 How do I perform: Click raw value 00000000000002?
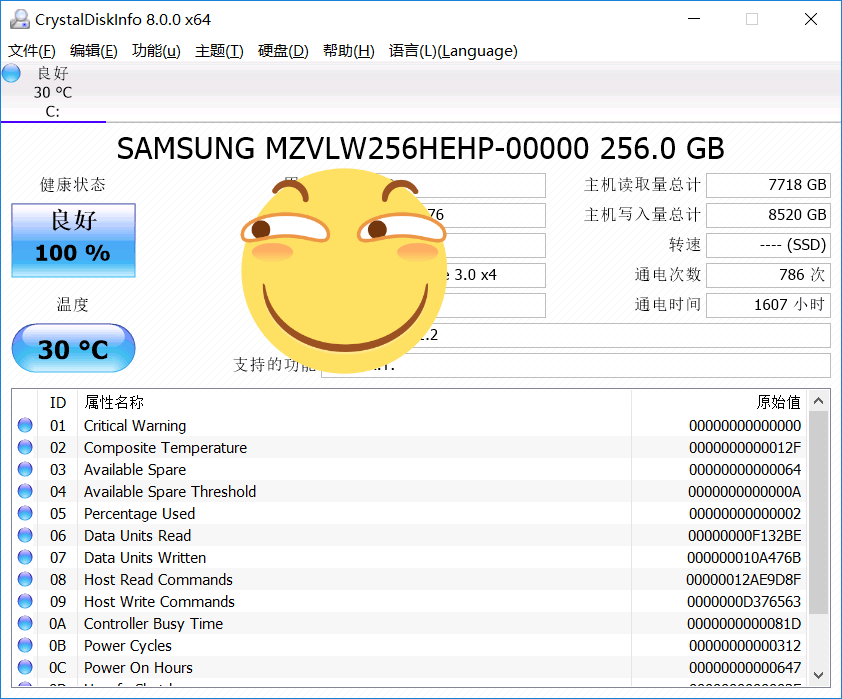pos(745,514)
